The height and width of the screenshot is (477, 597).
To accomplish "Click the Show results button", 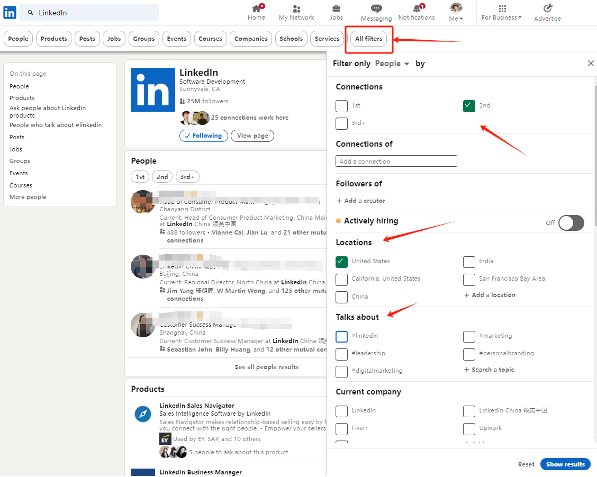I will (565, 464).
